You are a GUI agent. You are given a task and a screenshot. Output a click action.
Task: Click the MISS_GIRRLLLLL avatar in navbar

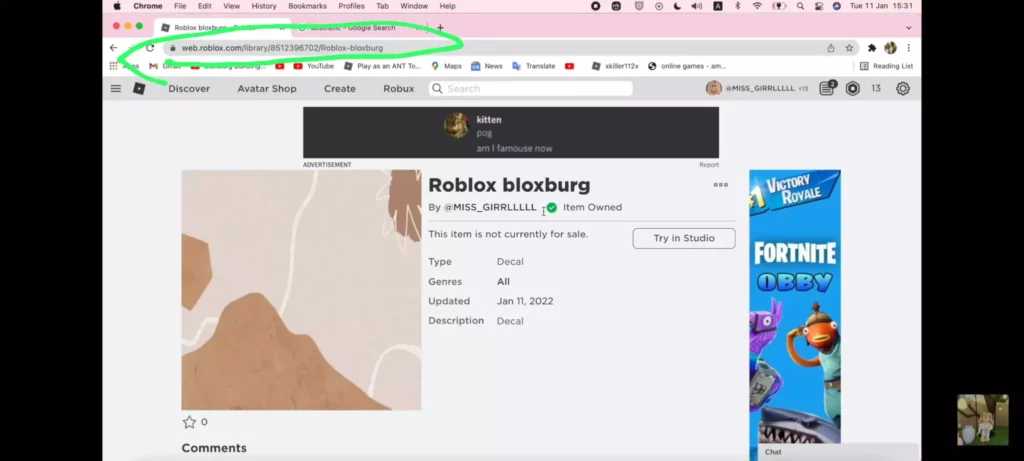[713, 88]
